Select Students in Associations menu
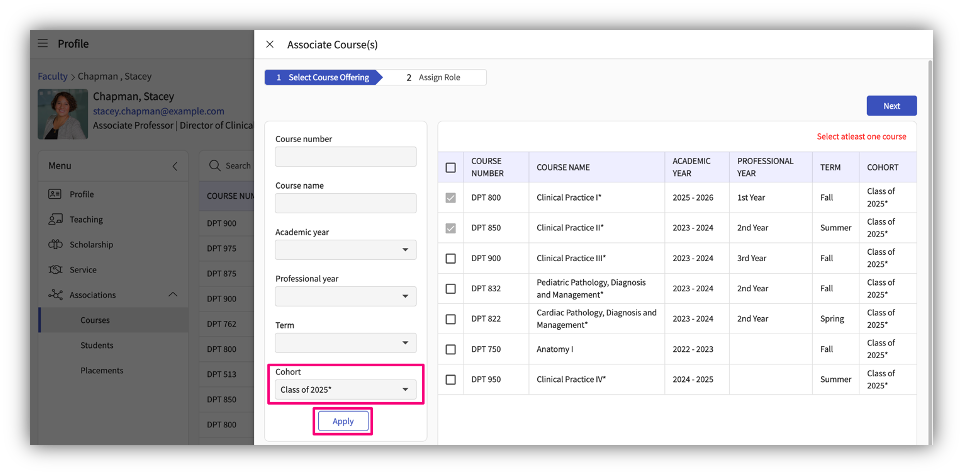The image size is (964, 476). point(97,345)
